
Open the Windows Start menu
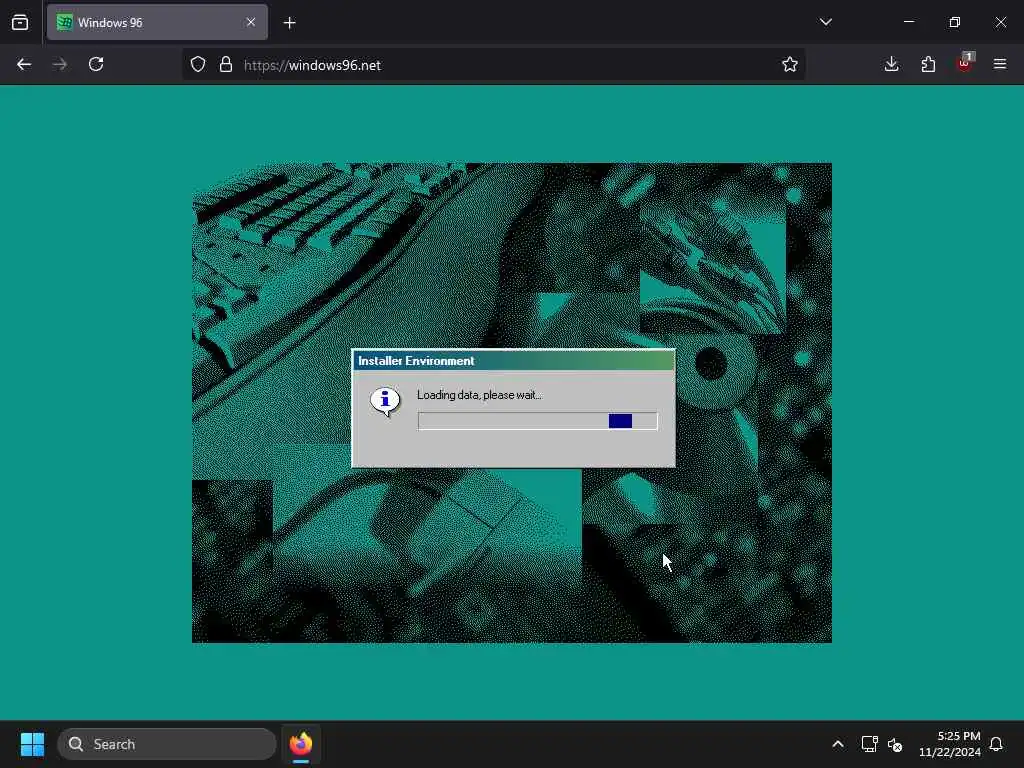point(32,744)
